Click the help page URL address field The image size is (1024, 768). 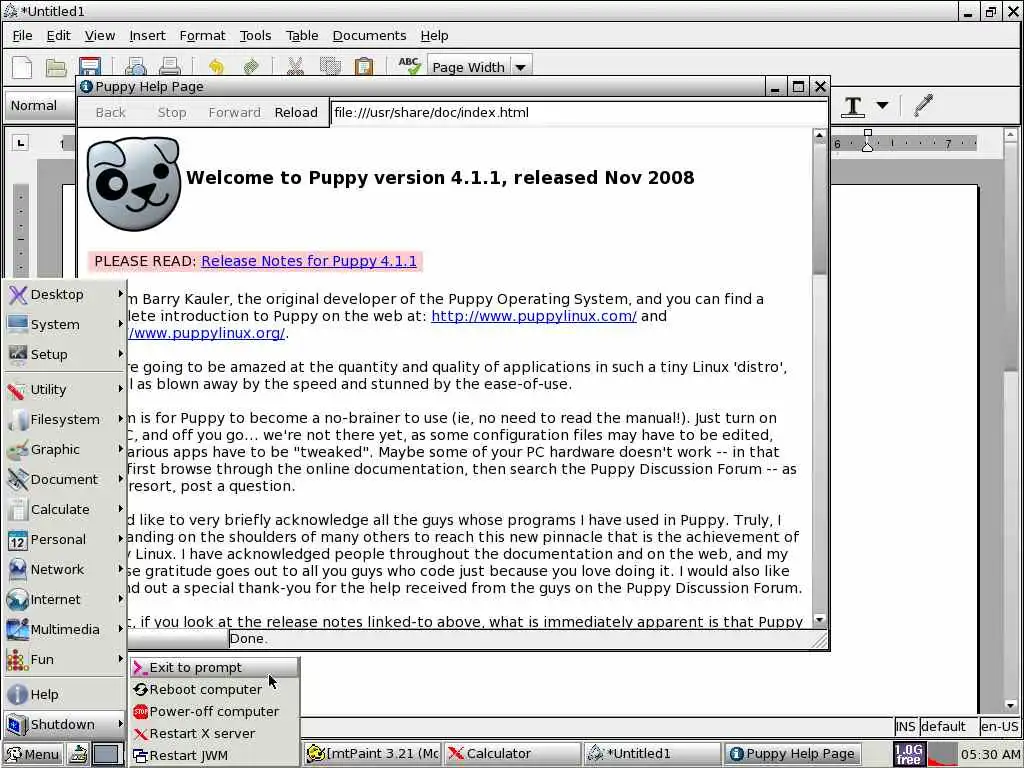tap(578, 112)
